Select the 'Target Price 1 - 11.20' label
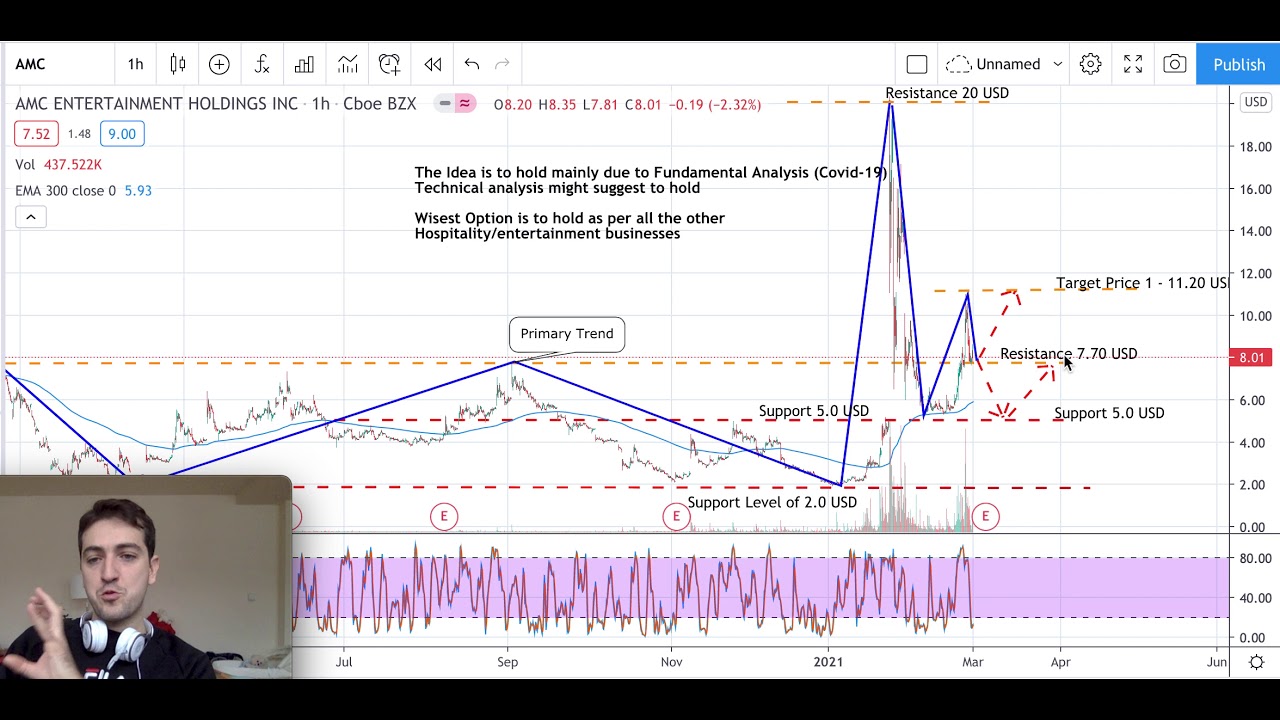The height and width of the screenshot is (720, 1280). tap(1142, 283)
